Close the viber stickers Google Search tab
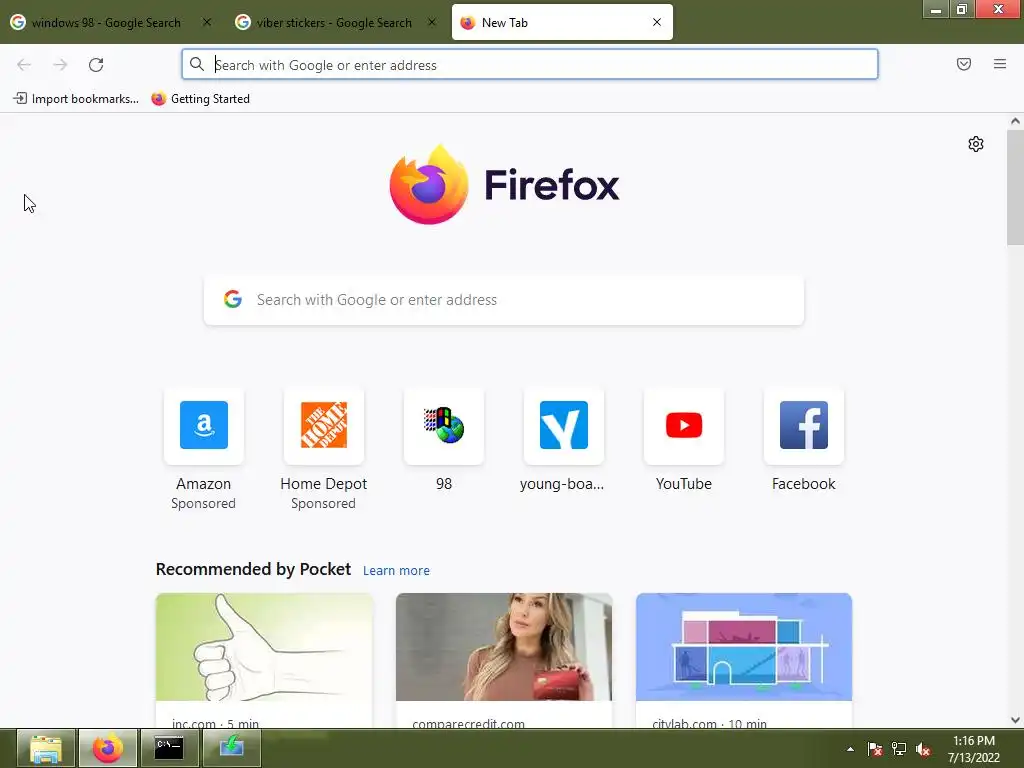Image resolution: width=1024 pixels, height=768 pixels. click(x=432, y=22)
